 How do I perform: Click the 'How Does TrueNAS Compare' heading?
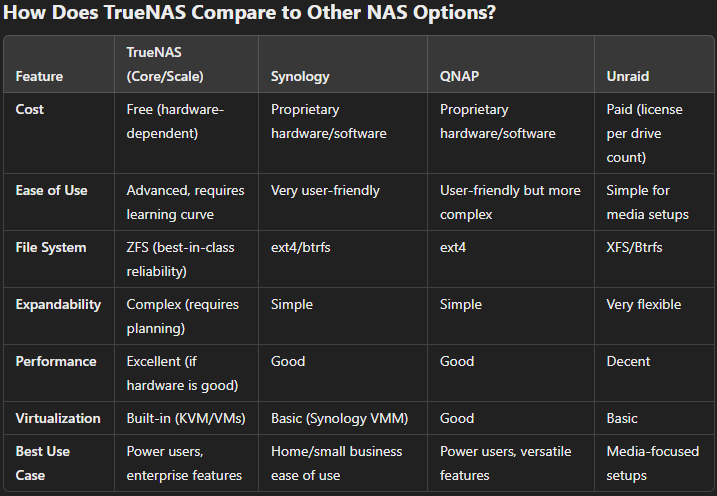256,14
